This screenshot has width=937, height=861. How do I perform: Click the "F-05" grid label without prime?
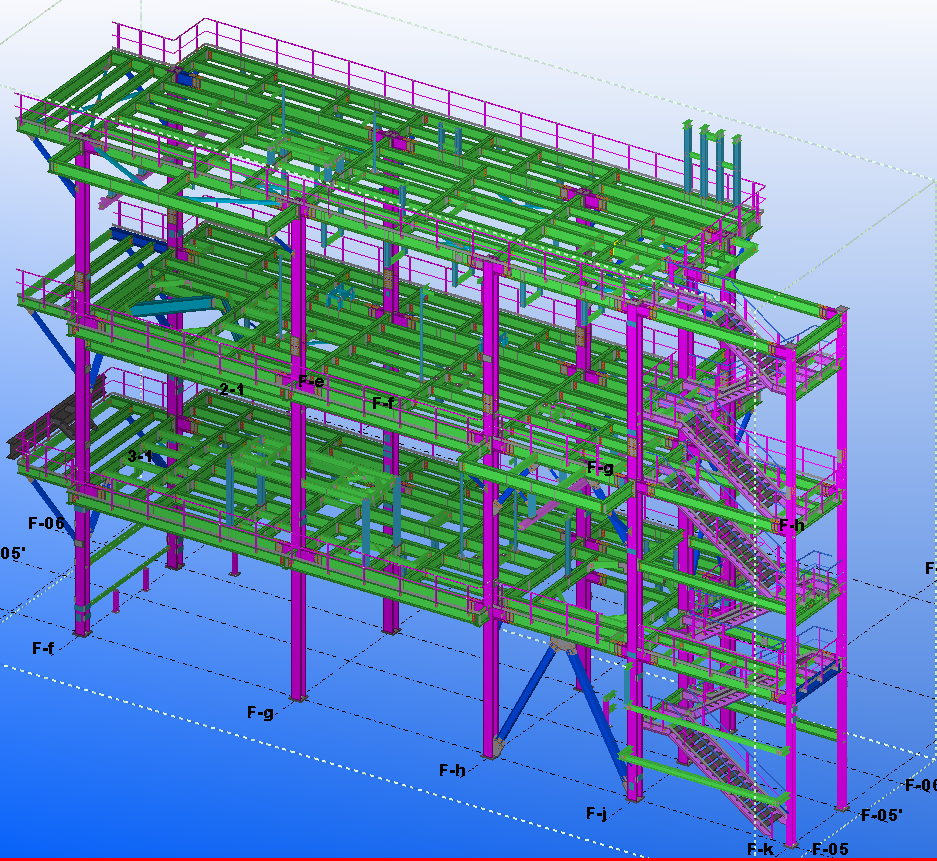tap(830, 849)
